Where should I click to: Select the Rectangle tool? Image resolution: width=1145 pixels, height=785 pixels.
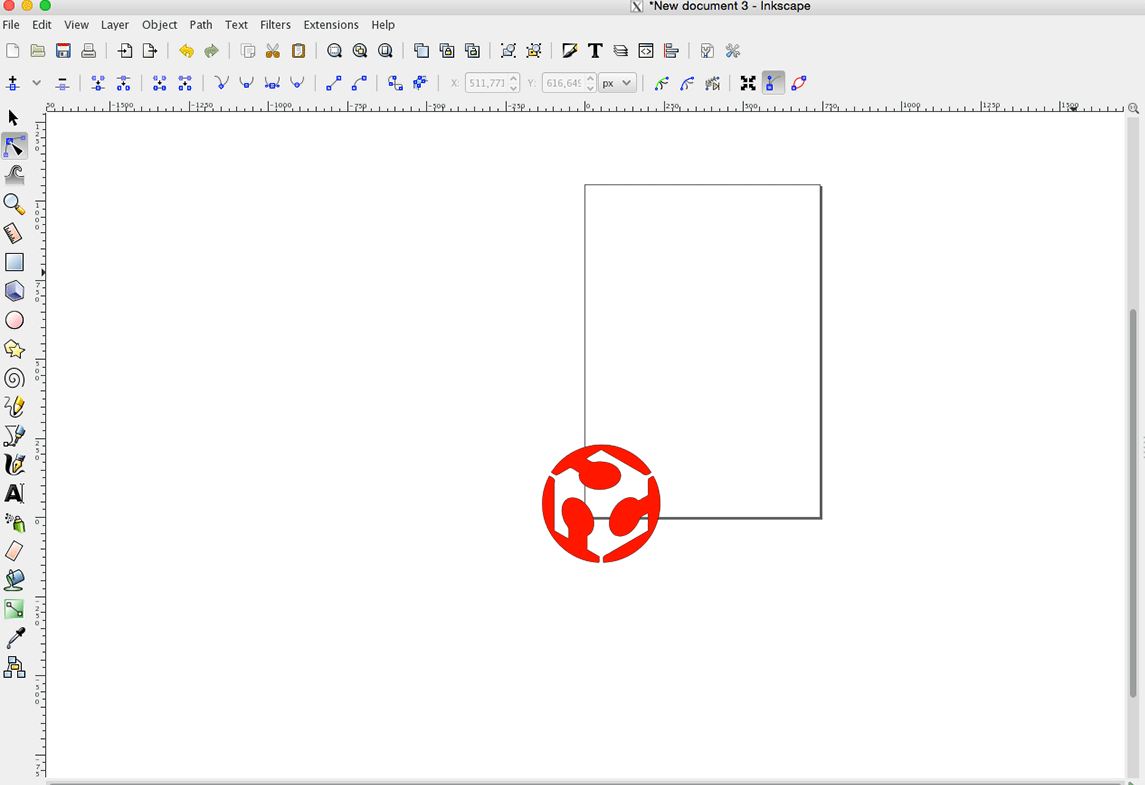point(14,262)
